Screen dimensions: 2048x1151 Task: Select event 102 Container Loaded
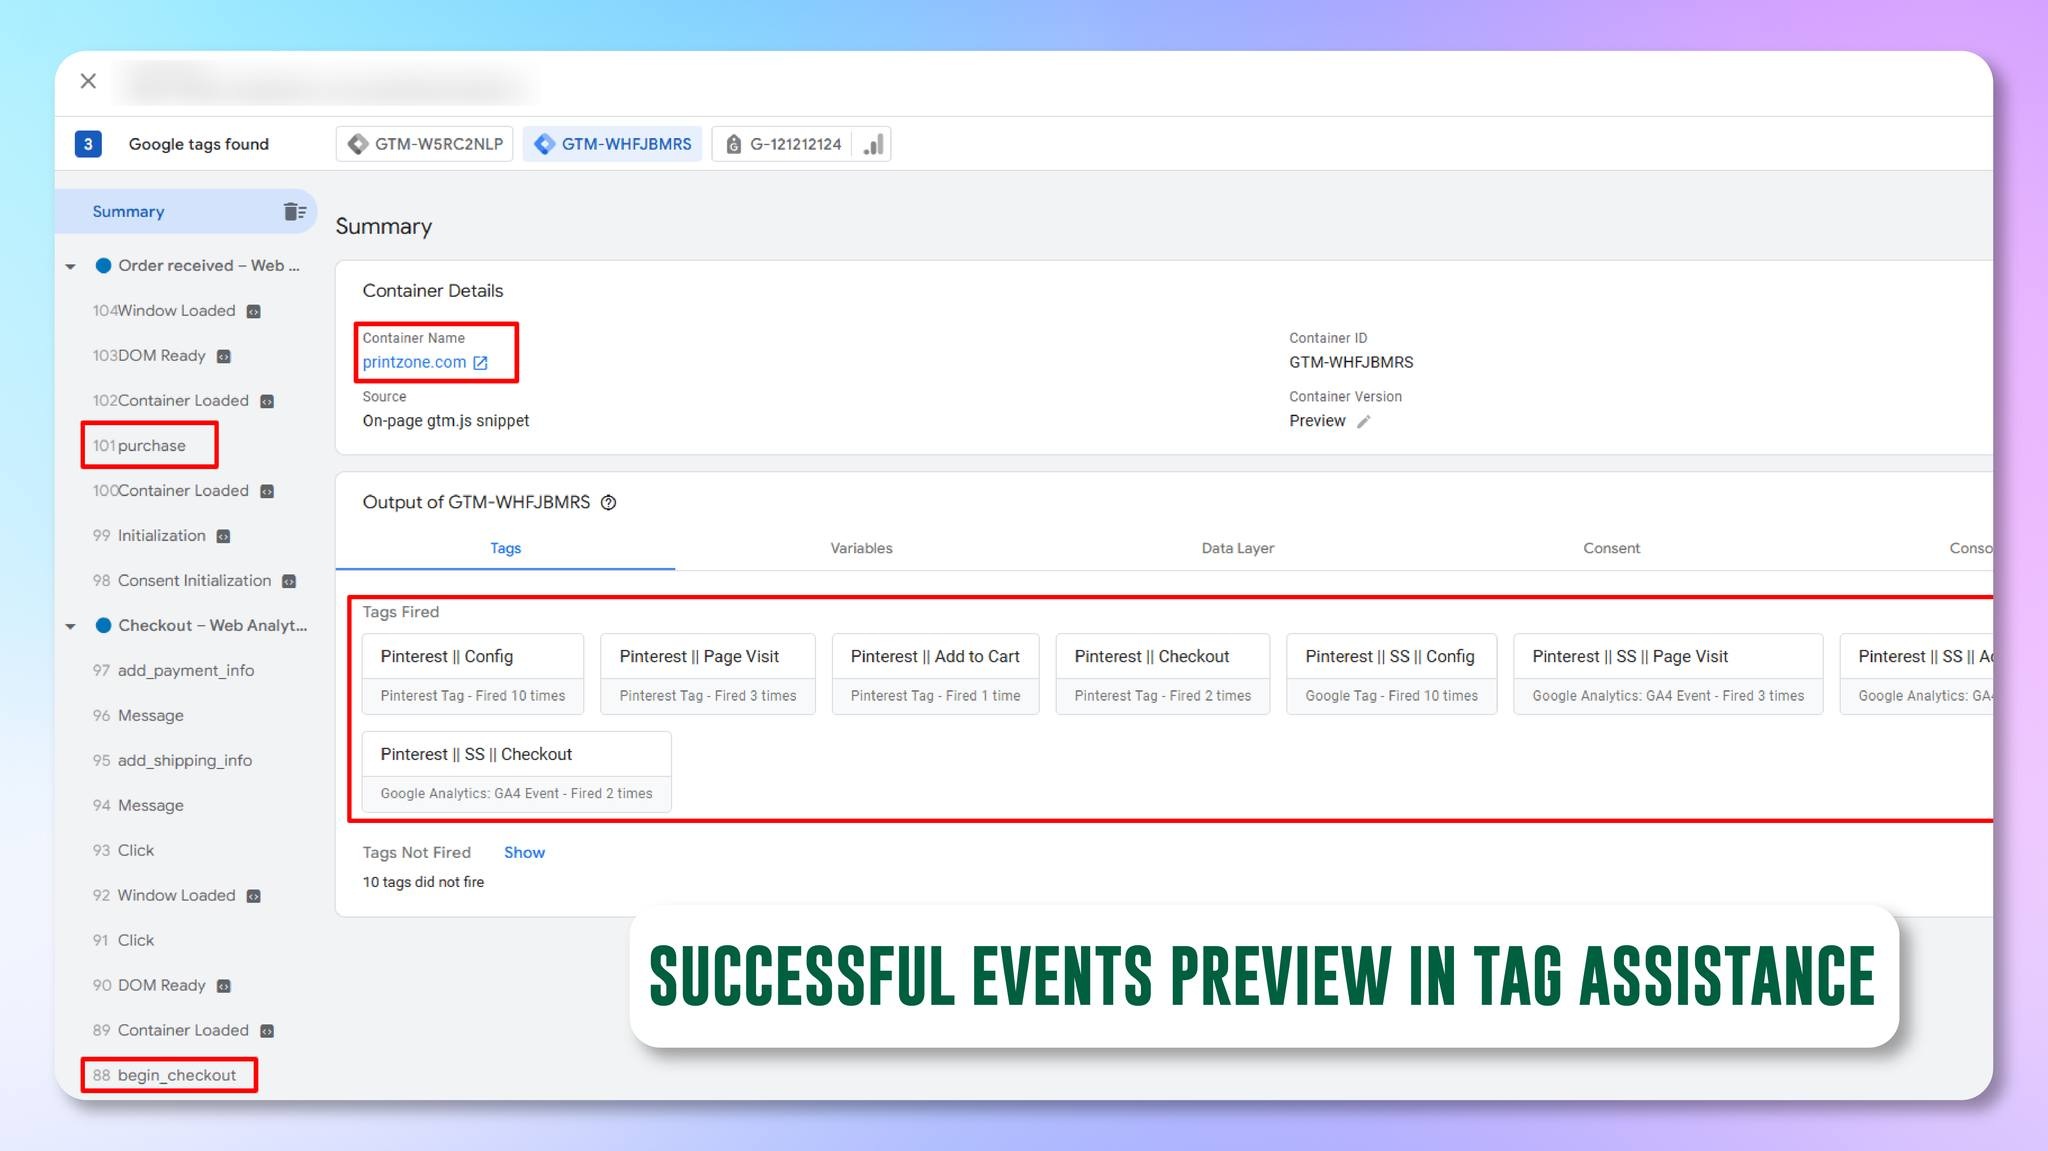171,401
